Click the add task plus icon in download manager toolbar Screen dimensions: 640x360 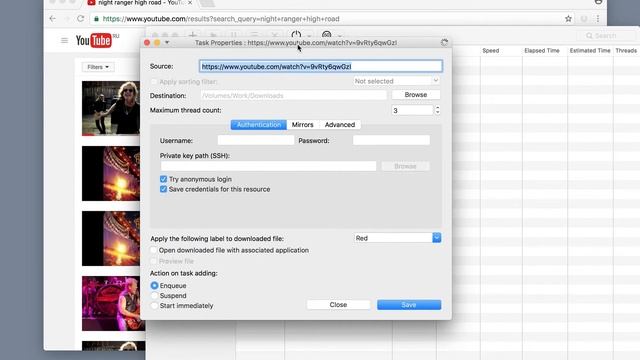click(193, 35)
